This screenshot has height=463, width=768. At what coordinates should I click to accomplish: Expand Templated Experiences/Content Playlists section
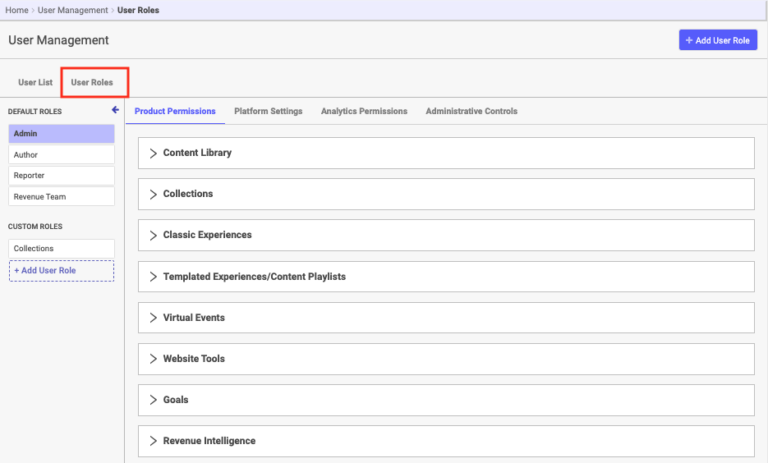pyautogui.click(x=446, y=276)
